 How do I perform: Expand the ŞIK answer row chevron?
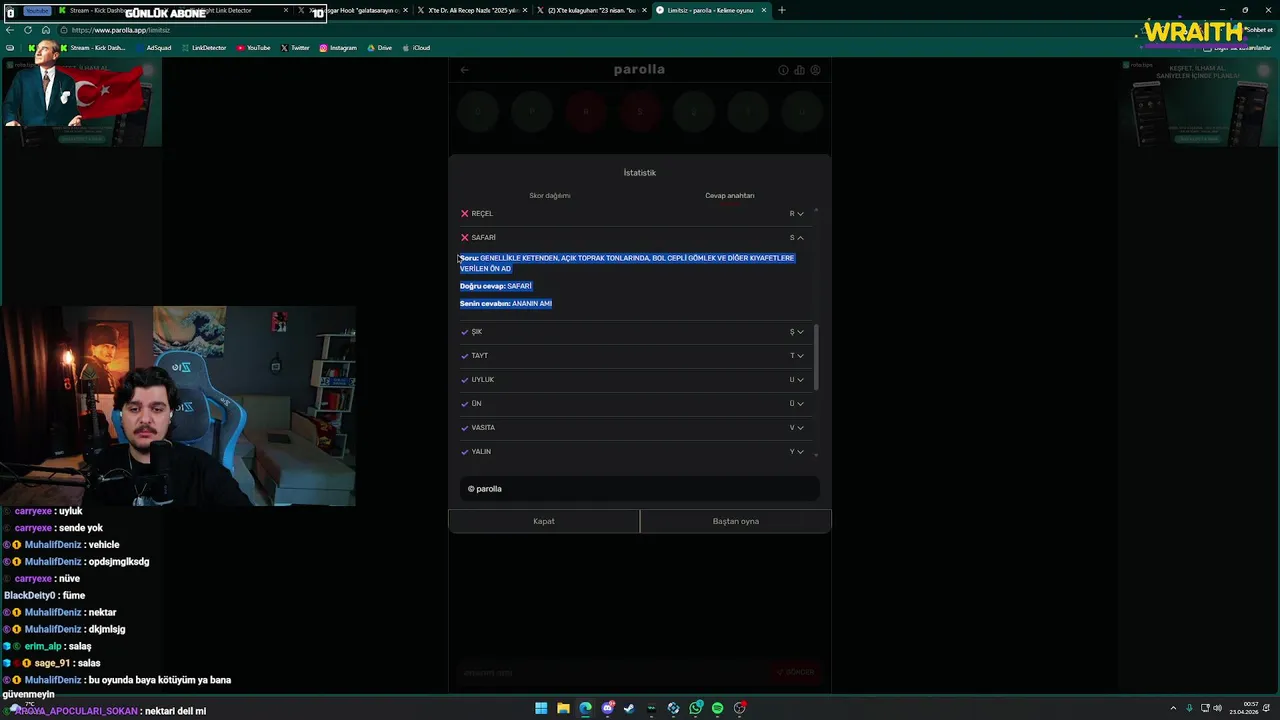point(800,332)
